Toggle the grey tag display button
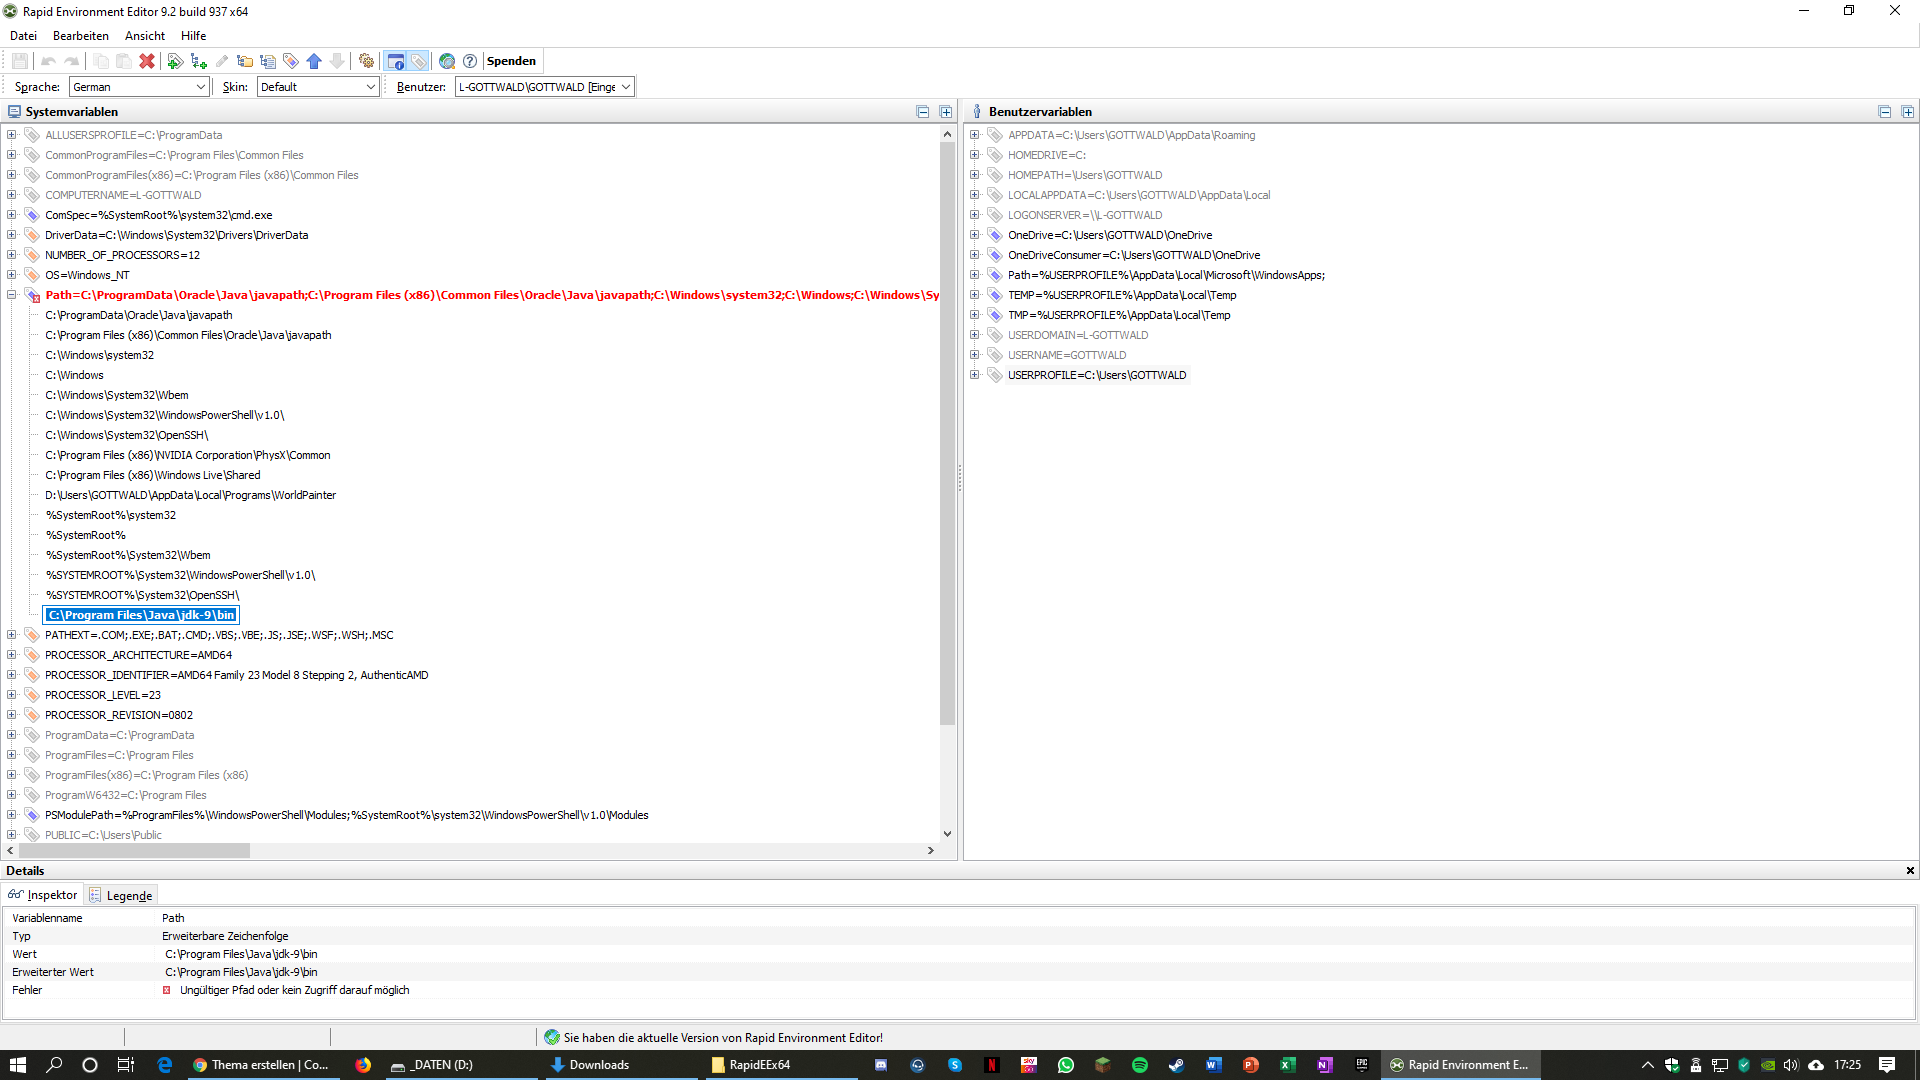 pyautogui.click(x=419, y=61)
